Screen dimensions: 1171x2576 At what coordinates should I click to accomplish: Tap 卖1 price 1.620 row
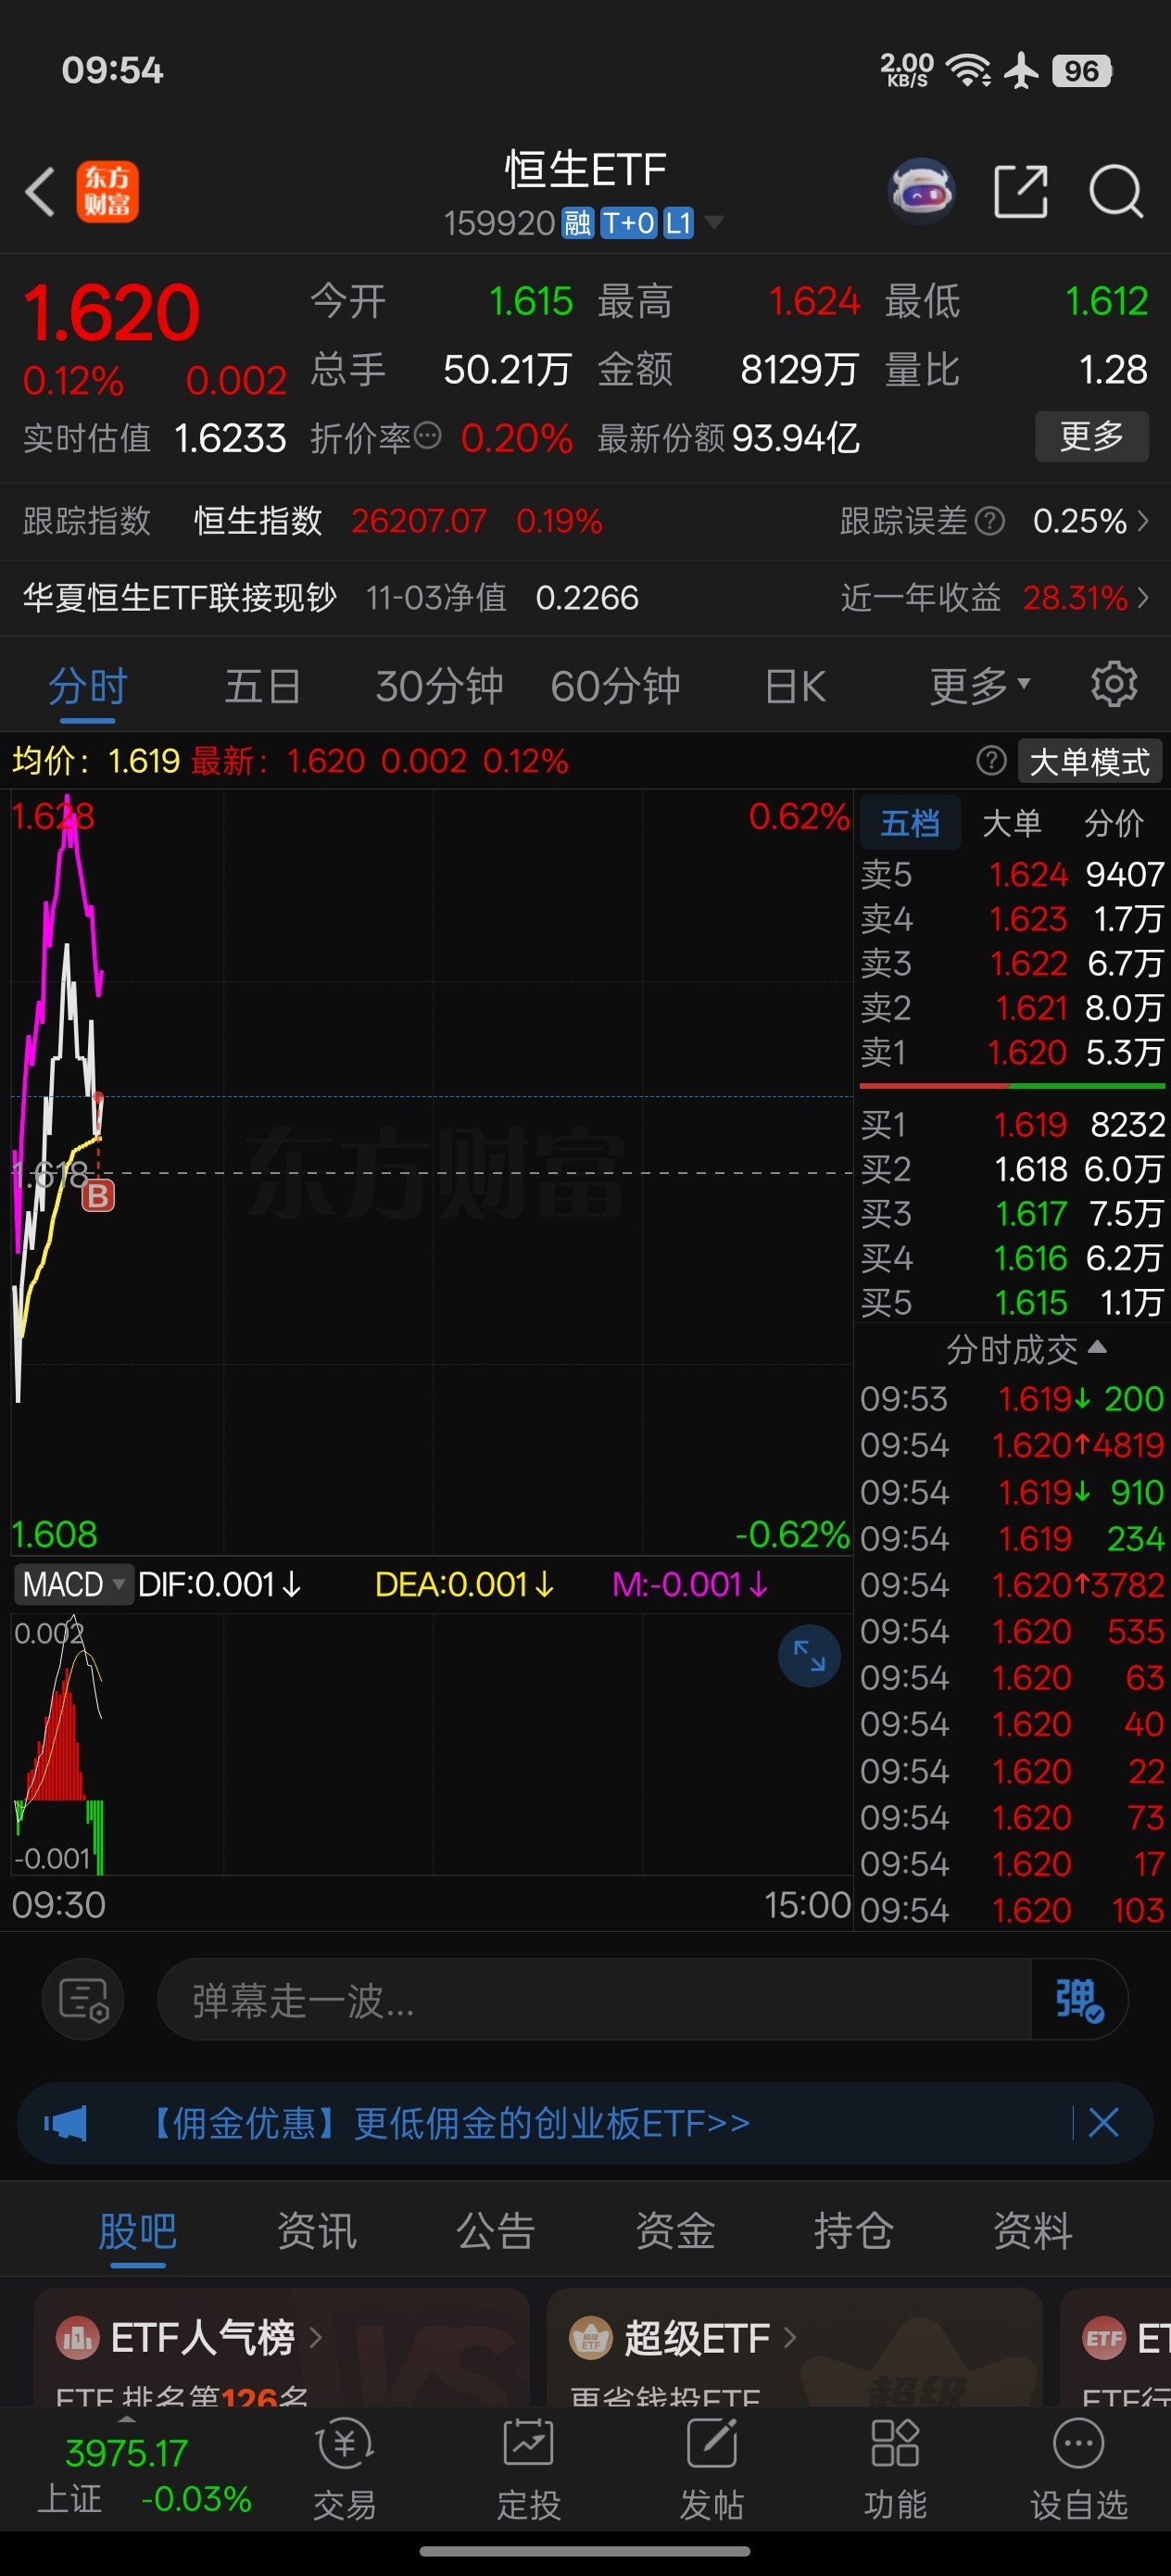(1012, 1052)
